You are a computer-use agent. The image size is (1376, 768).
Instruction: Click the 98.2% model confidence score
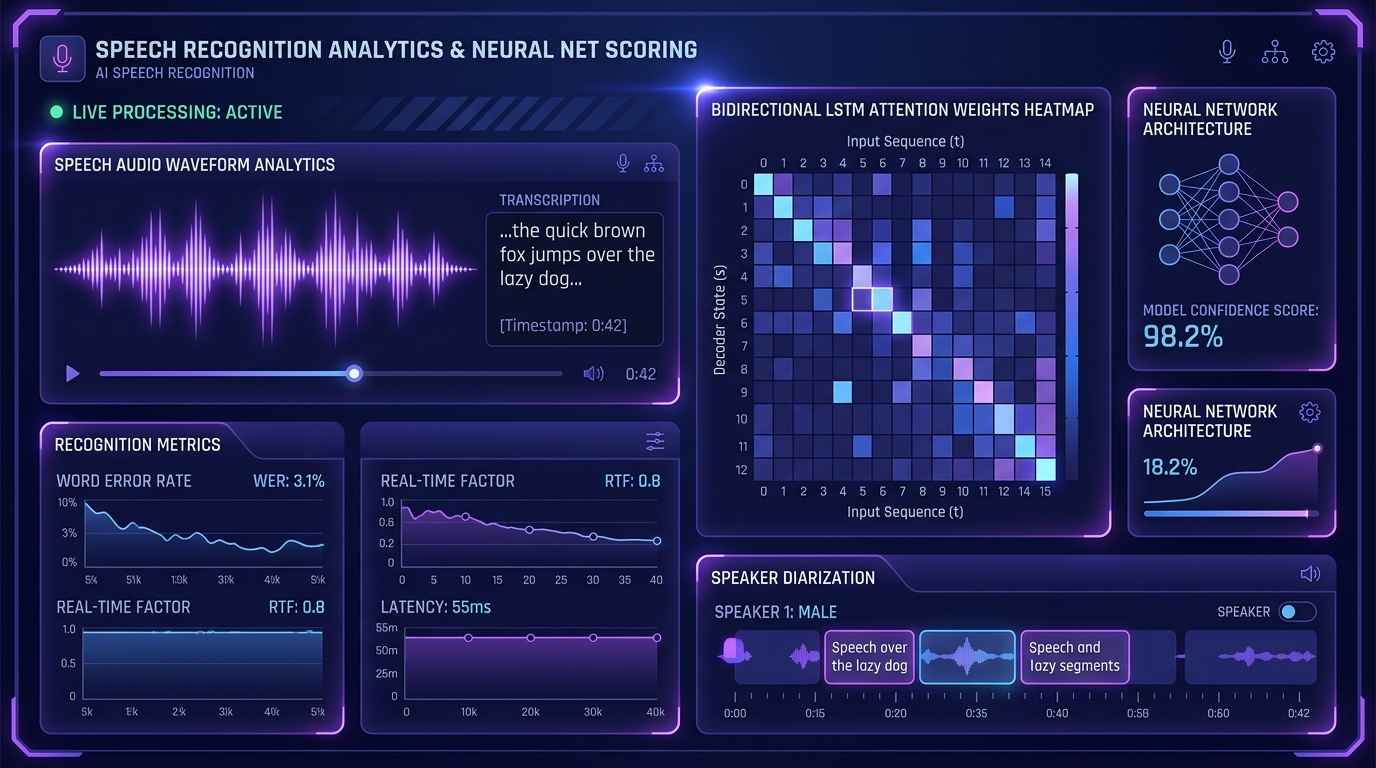(1183, 337)
